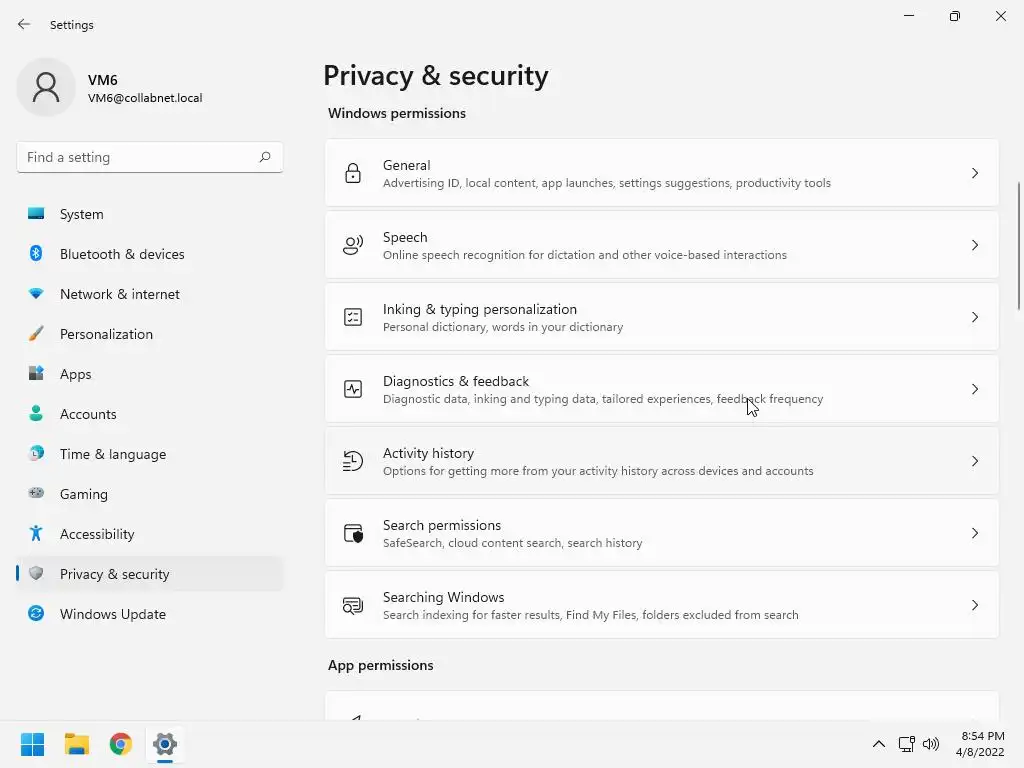Select the Accessibility figure icon

coord(36,534)
